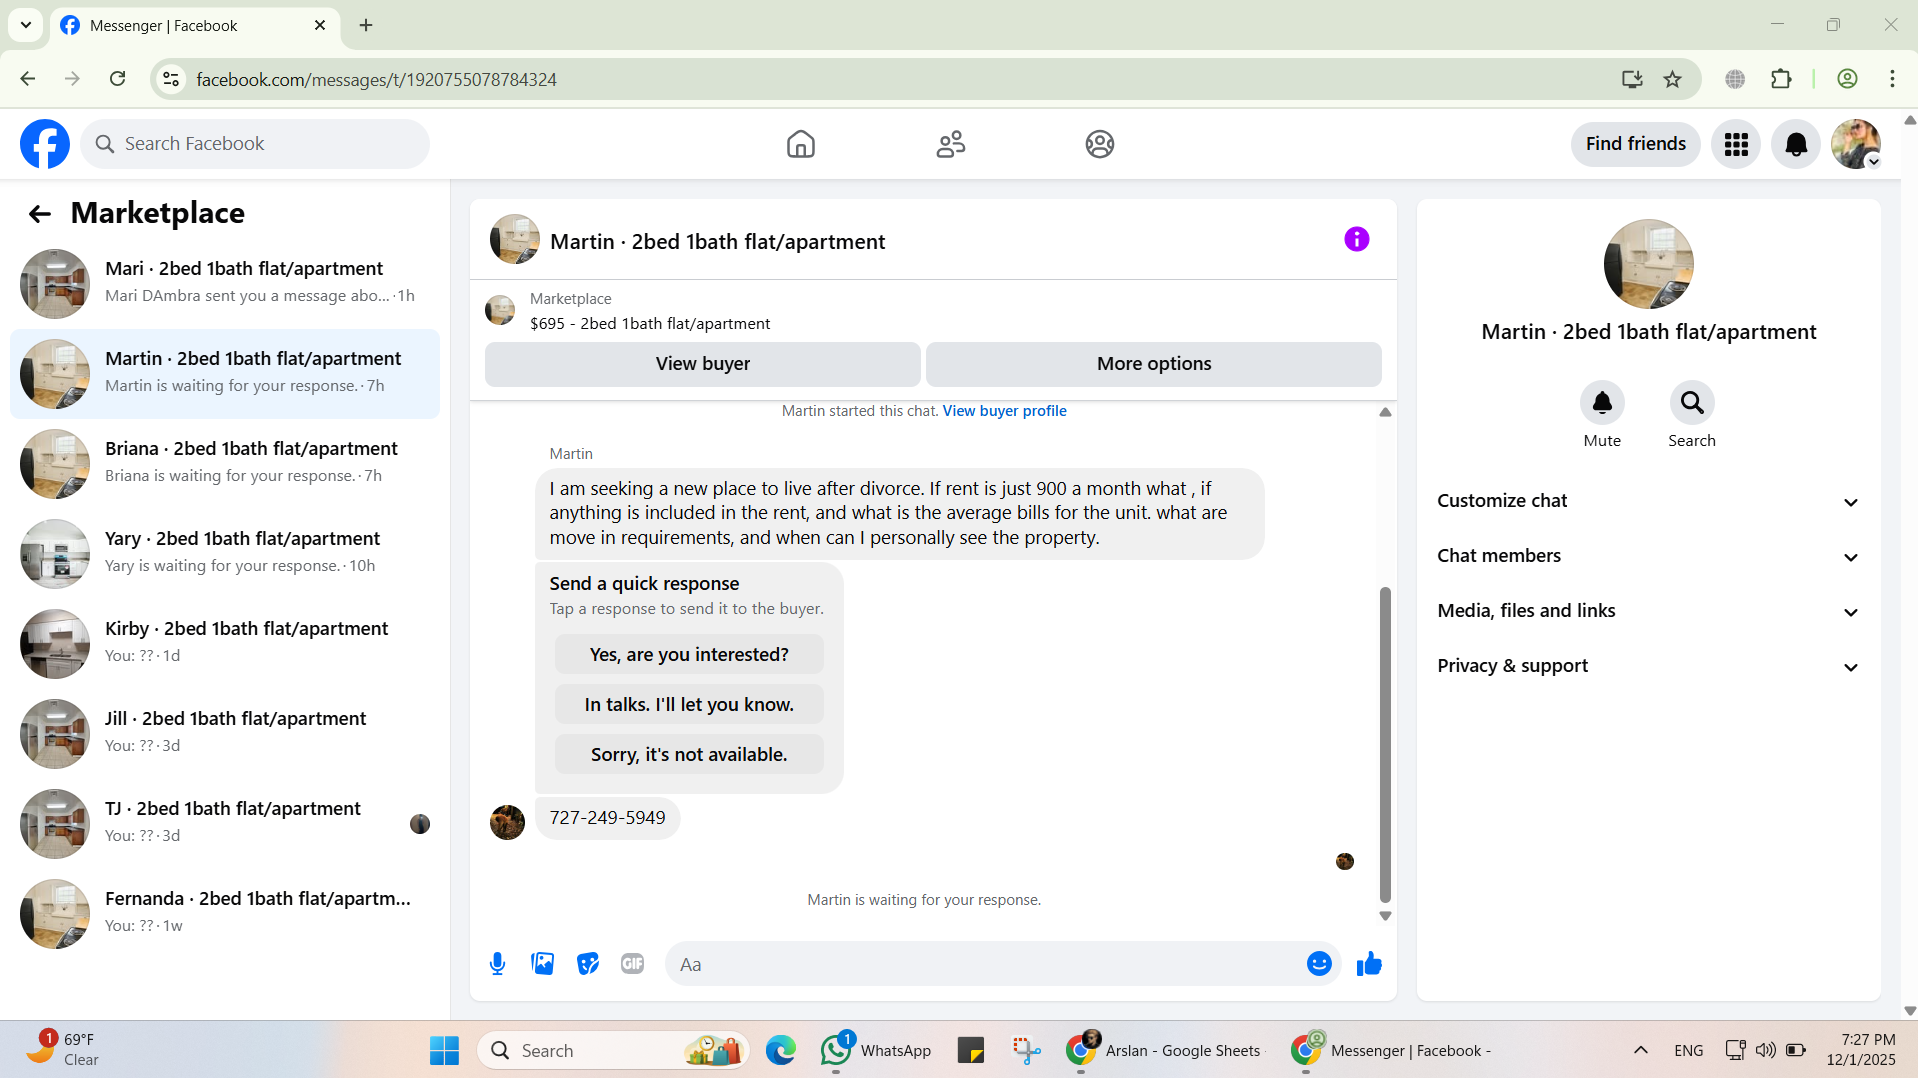Screen dimensions: 1918x1078
Task: Open Kirby's 2bed 1bath chat
Action: tap(225, 644)
